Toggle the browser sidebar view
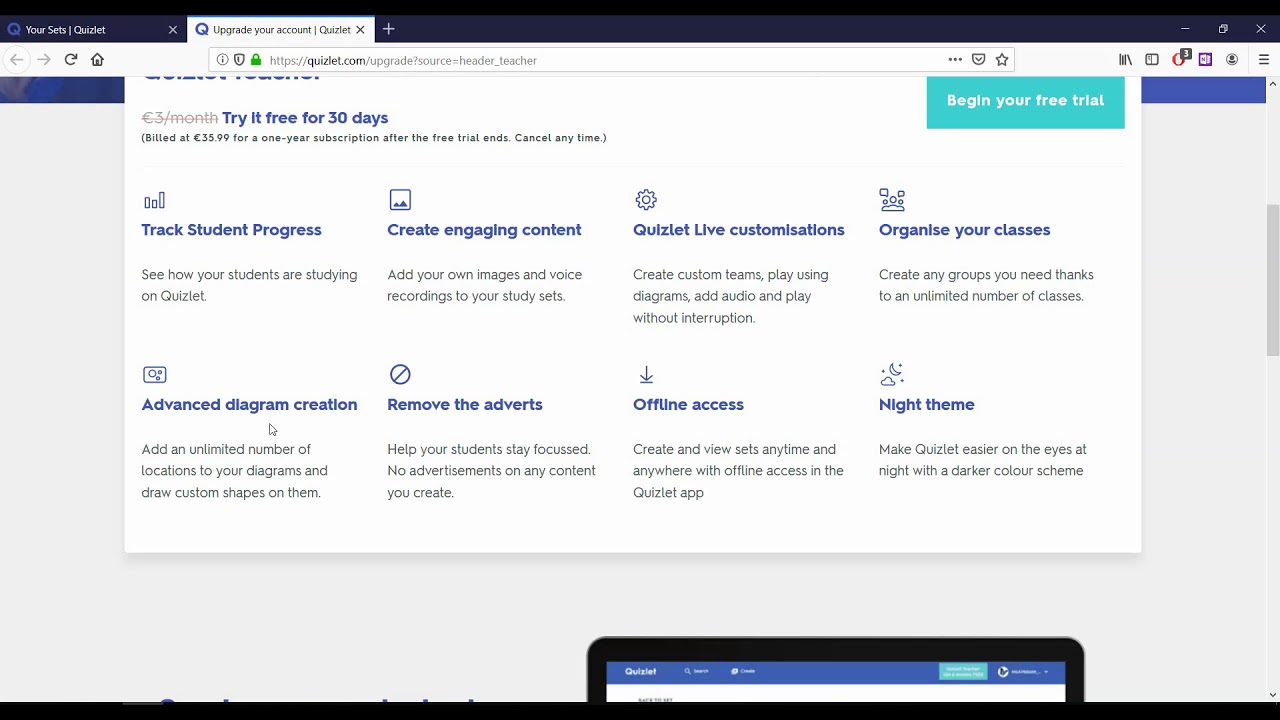Screen dimensions: 1280x720 (1152, 60)
